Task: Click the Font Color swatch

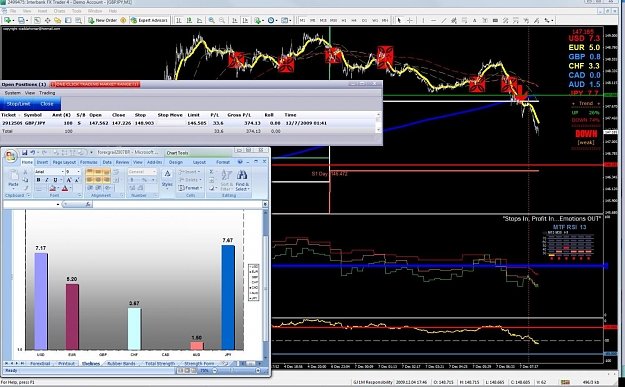Action: 65,188
